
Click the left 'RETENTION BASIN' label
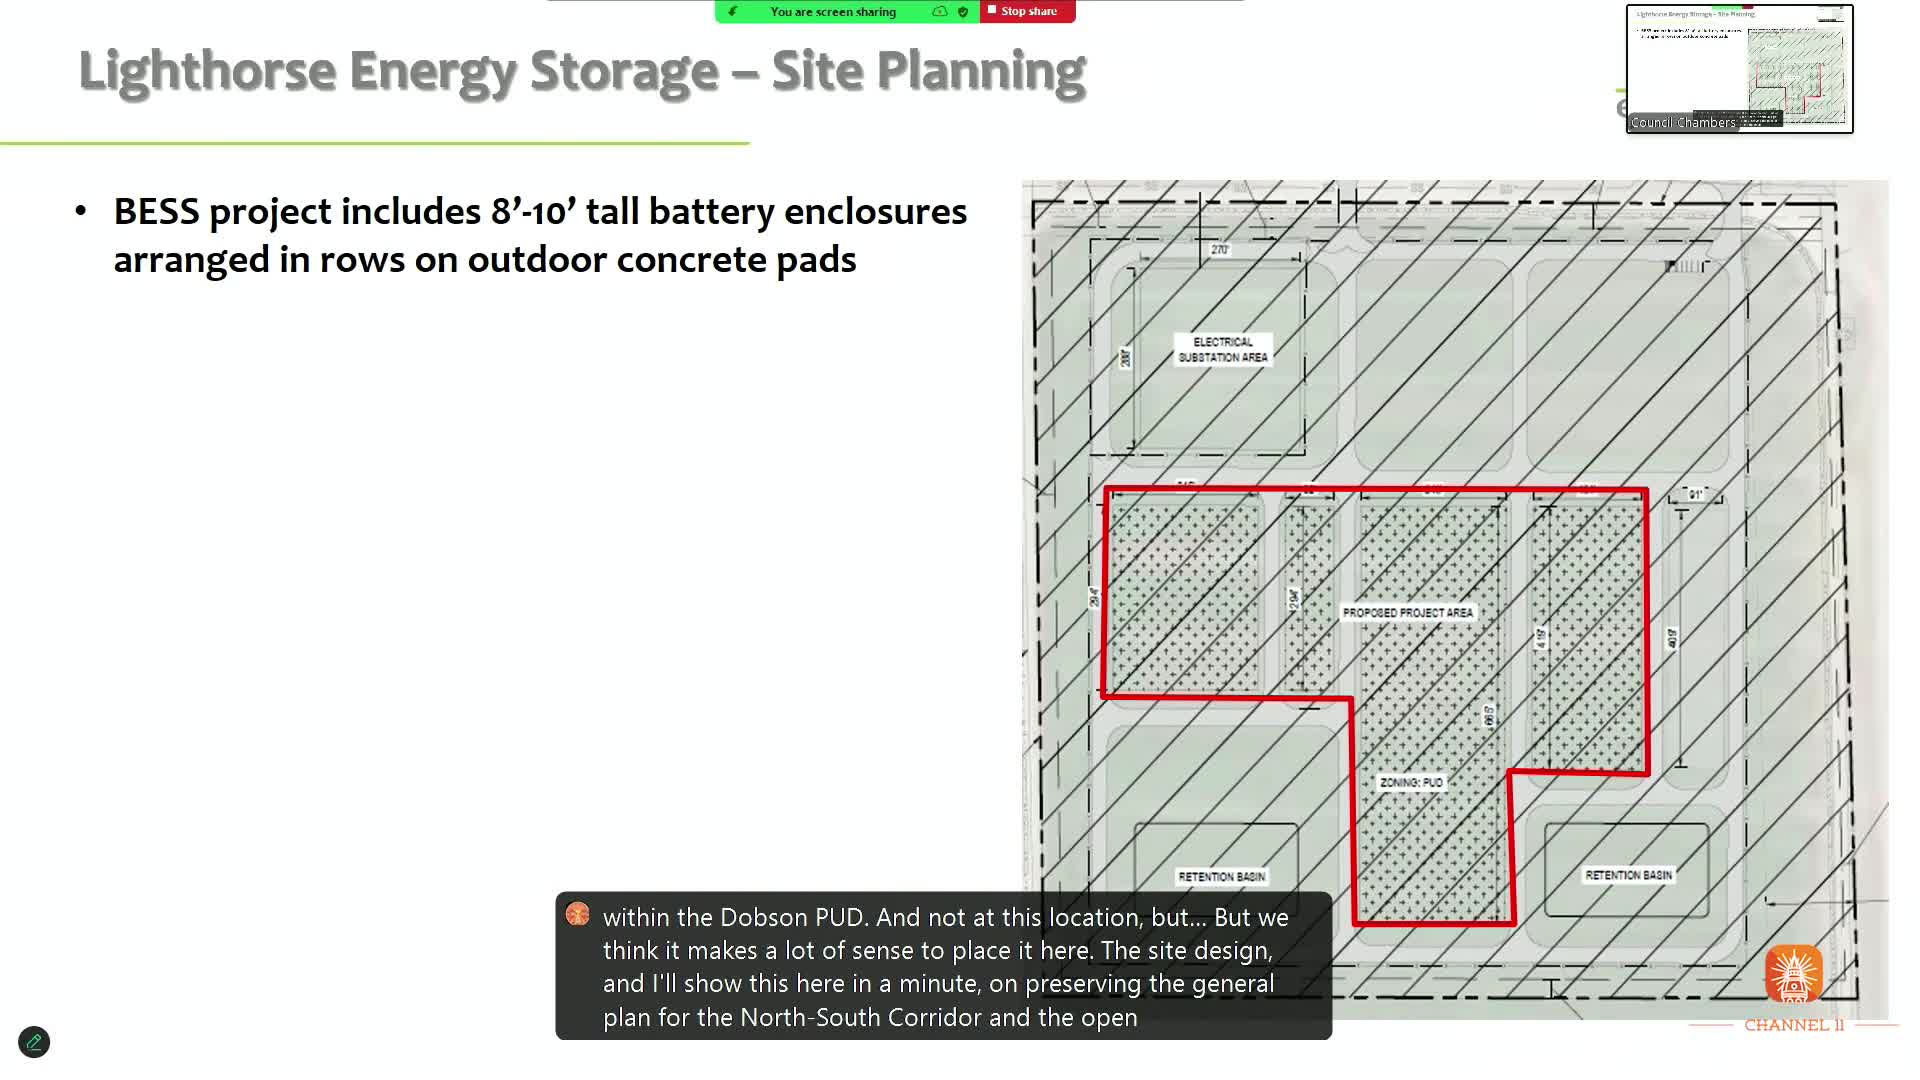pos(1221,876)
